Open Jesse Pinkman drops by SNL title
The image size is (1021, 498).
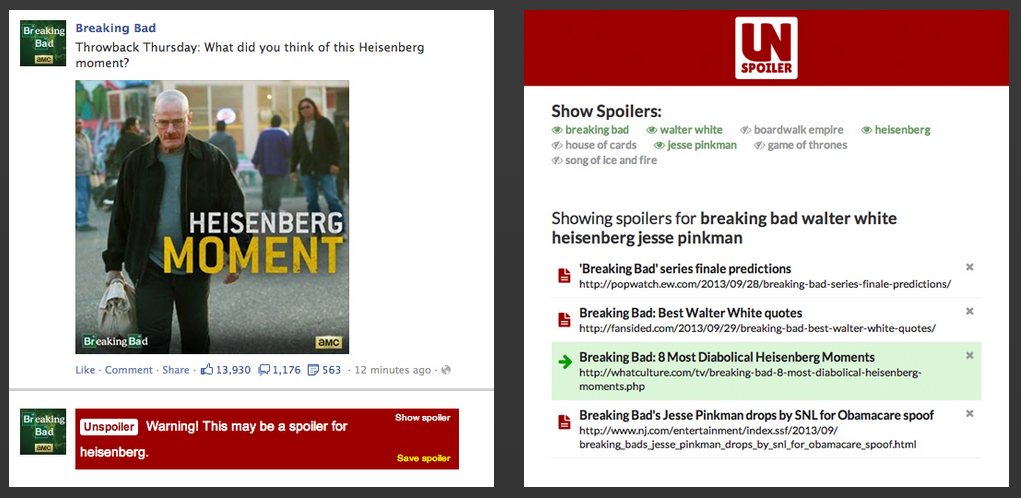757,415
